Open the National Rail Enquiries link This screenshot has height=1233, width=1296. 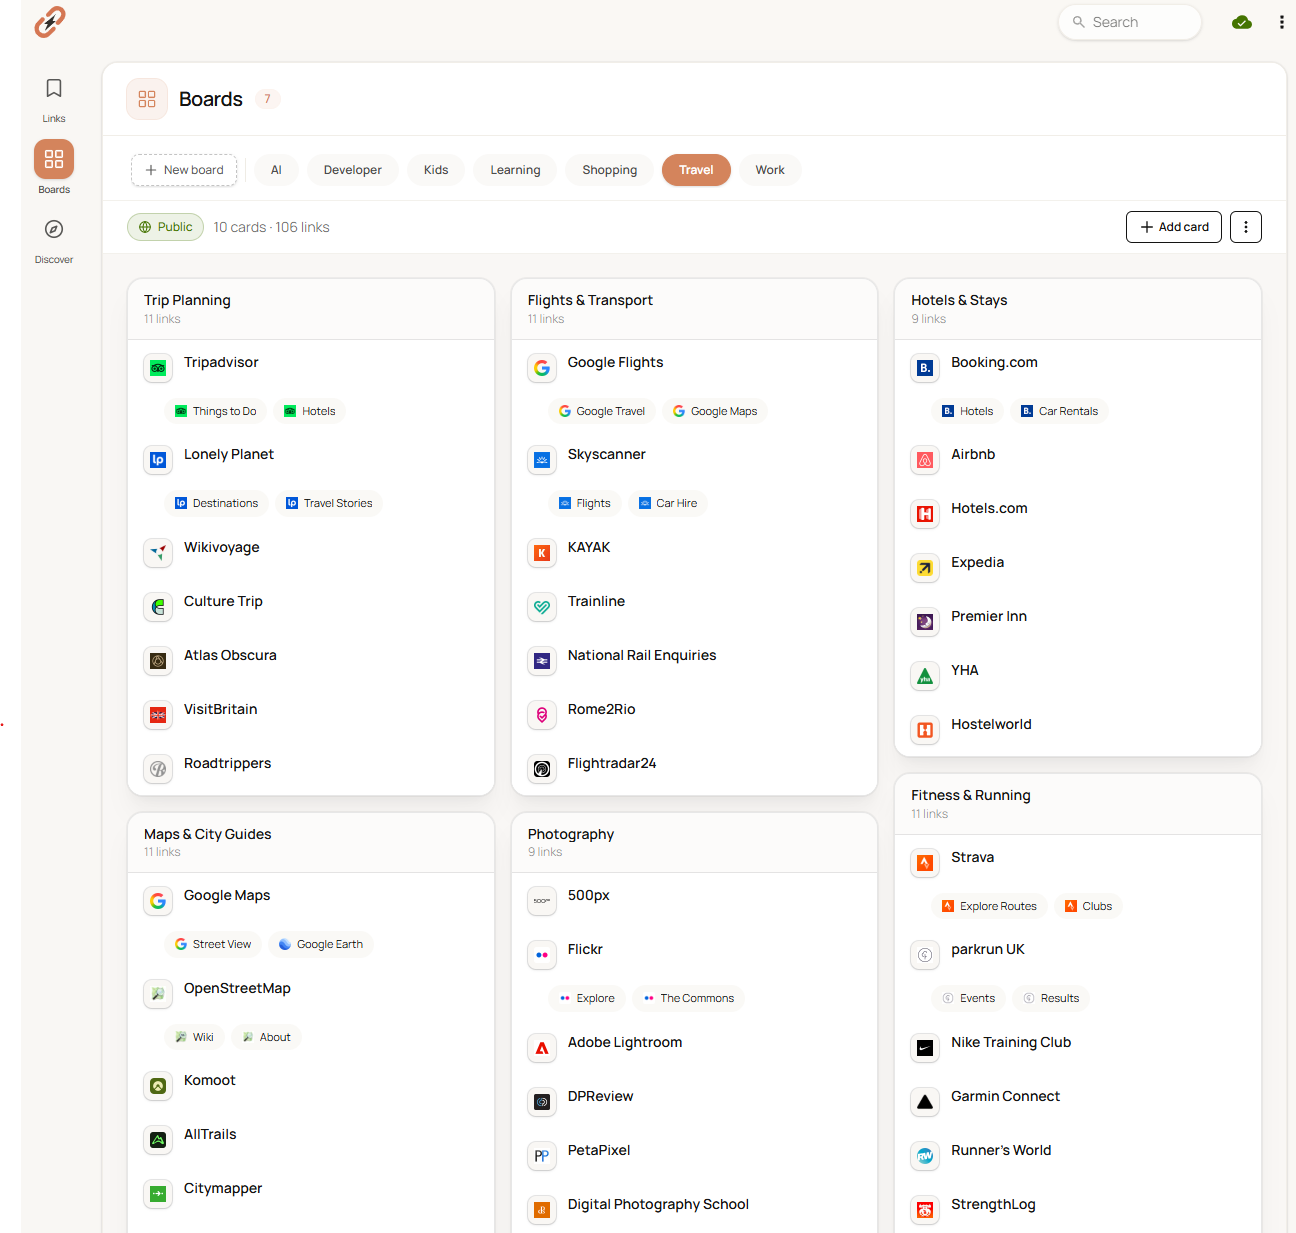click(x=642, y=655)
